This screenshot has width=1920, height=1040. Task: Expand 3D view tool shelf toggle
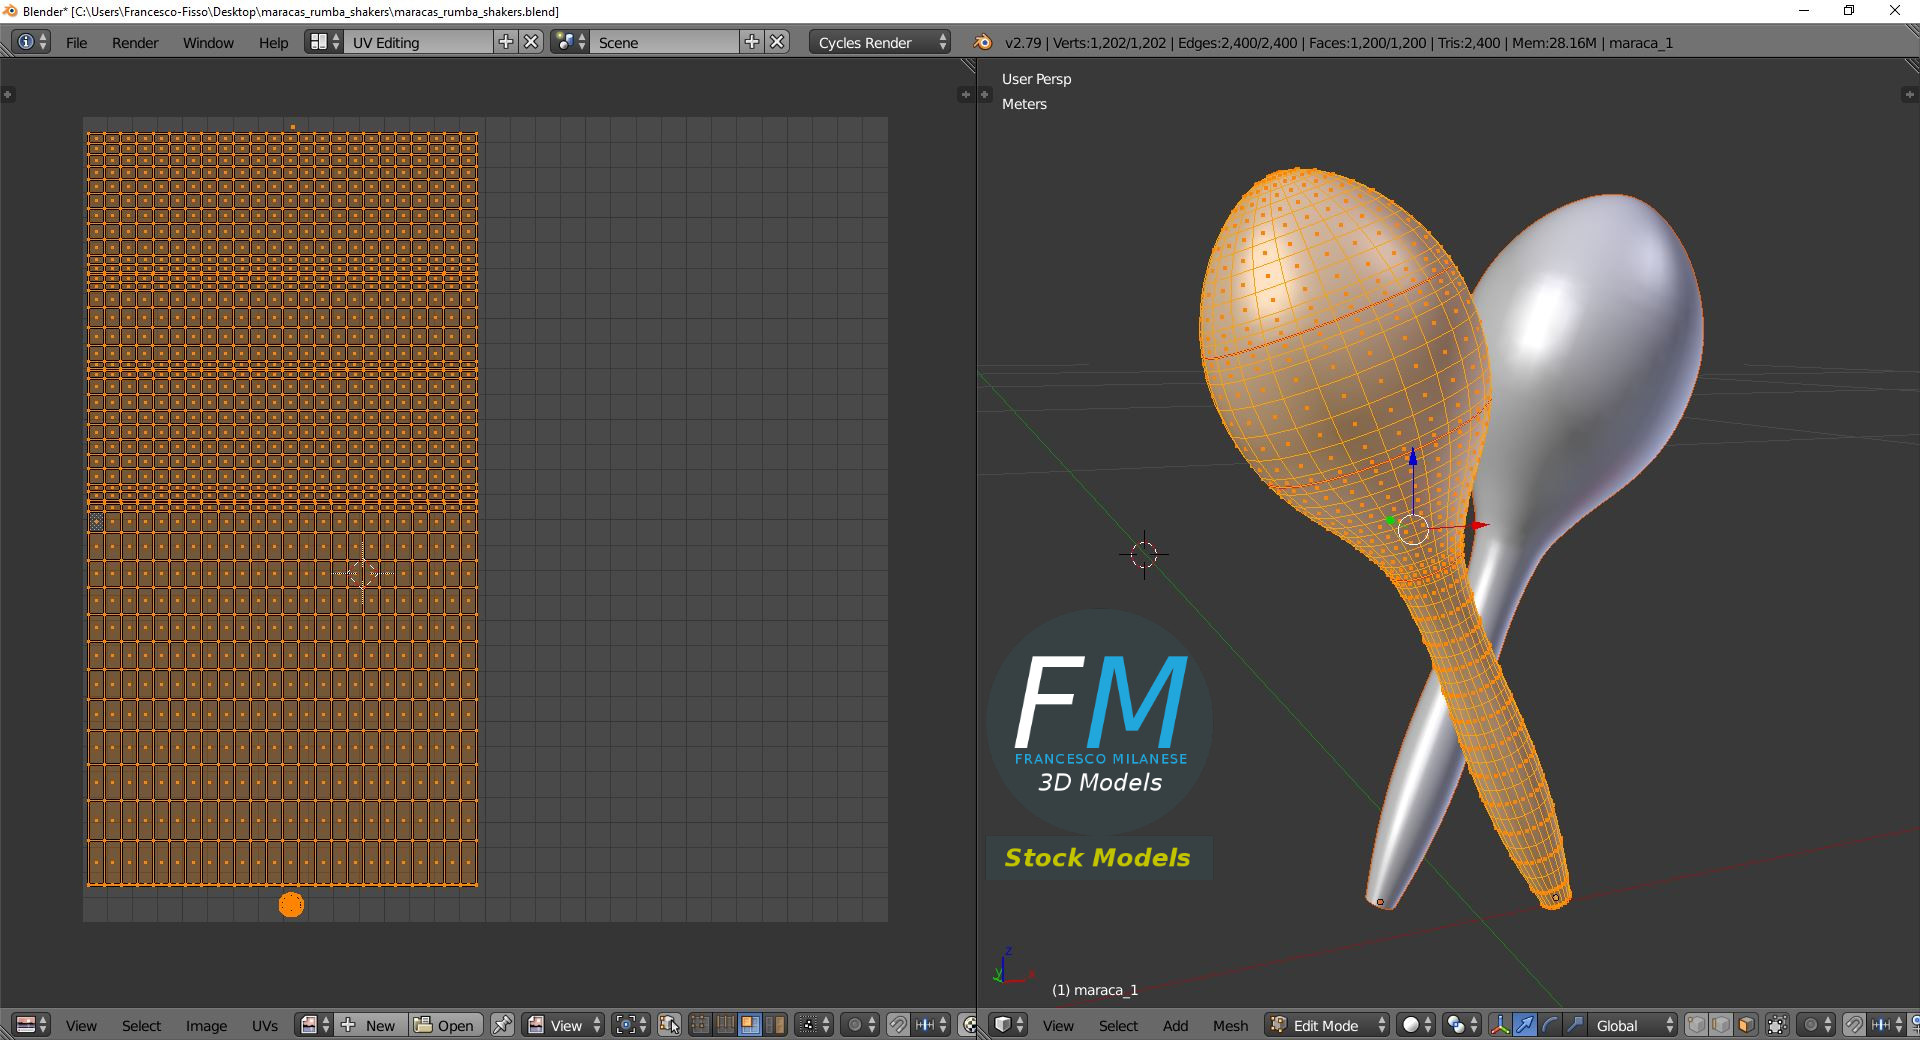984,94
